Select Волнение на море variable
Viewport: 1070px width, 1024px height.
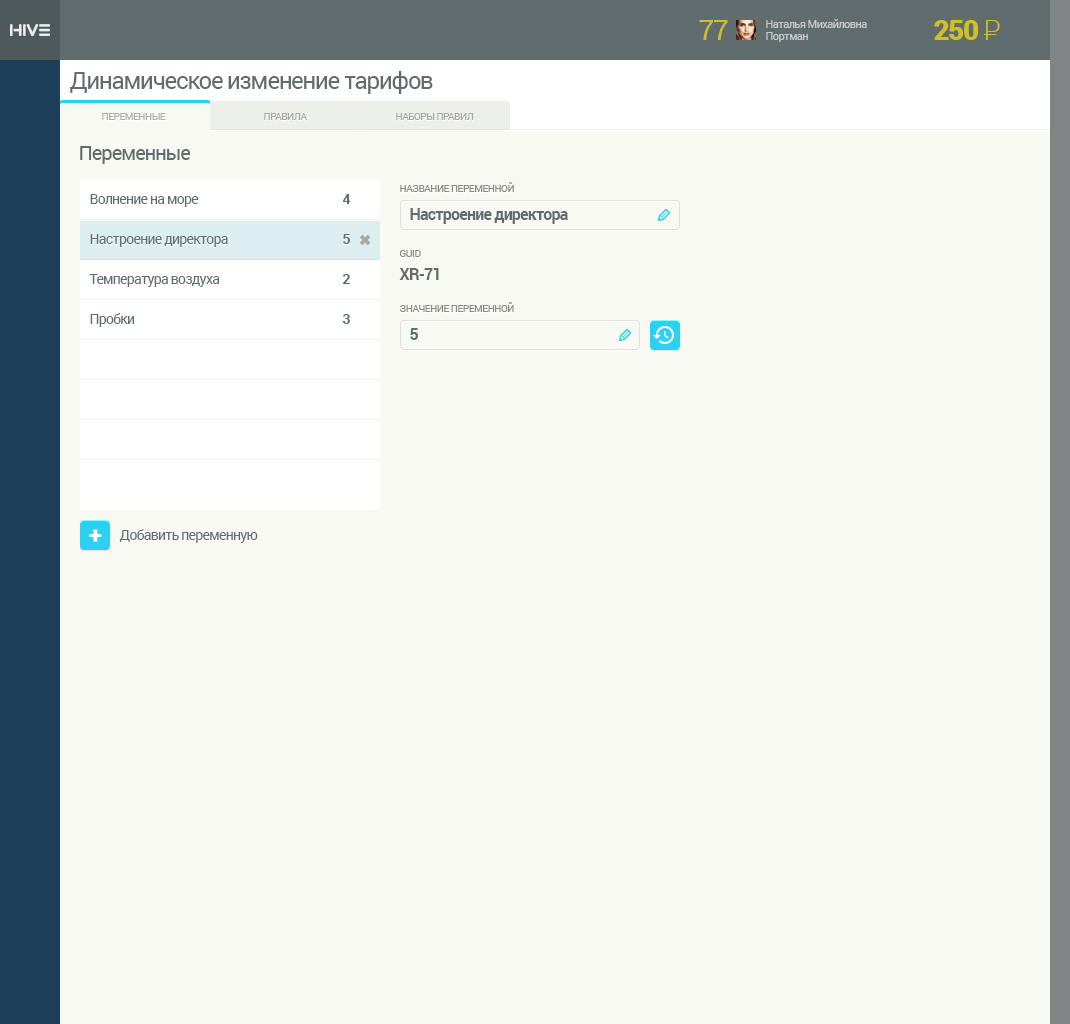pyautogui.click(x=144, y=200)
